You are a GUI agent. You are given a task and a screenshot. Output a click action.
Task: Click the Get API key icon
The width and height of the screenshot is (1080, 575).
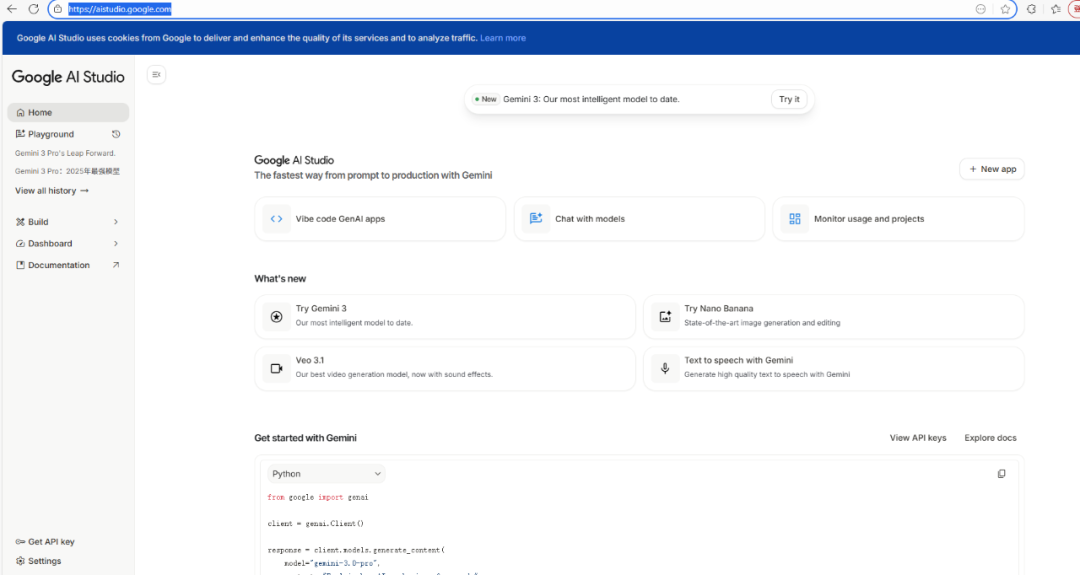click(20, 542)
